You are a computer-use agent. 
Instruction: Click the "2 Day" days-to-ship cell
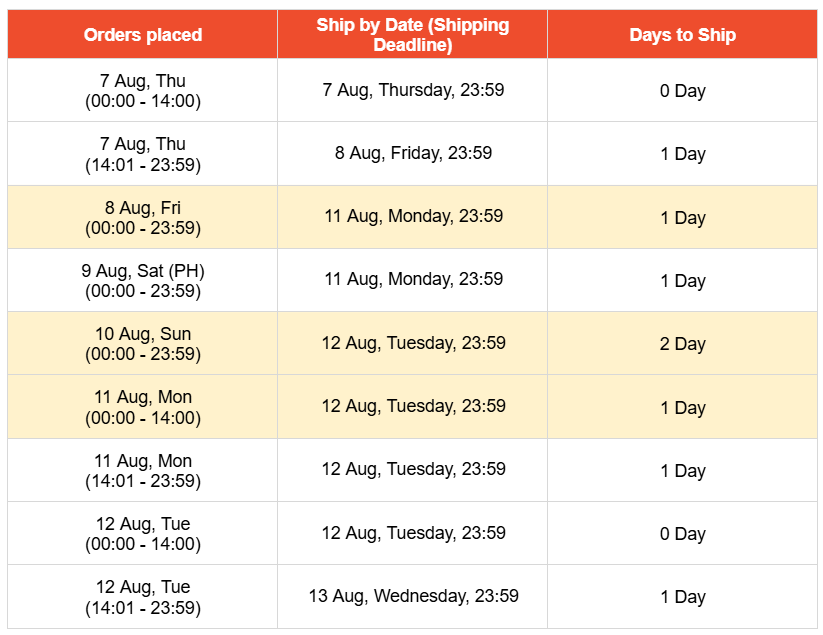coord(682,344)
